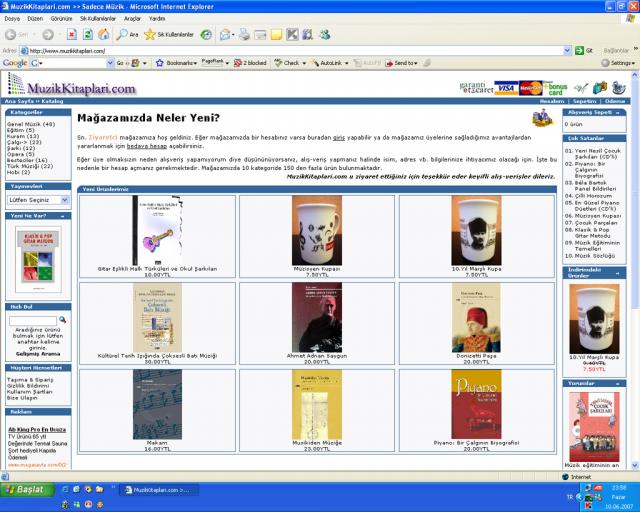Click Hesabım in top navigation
Viewport: 640px width, 512px height.
click(x=552, y=101)
